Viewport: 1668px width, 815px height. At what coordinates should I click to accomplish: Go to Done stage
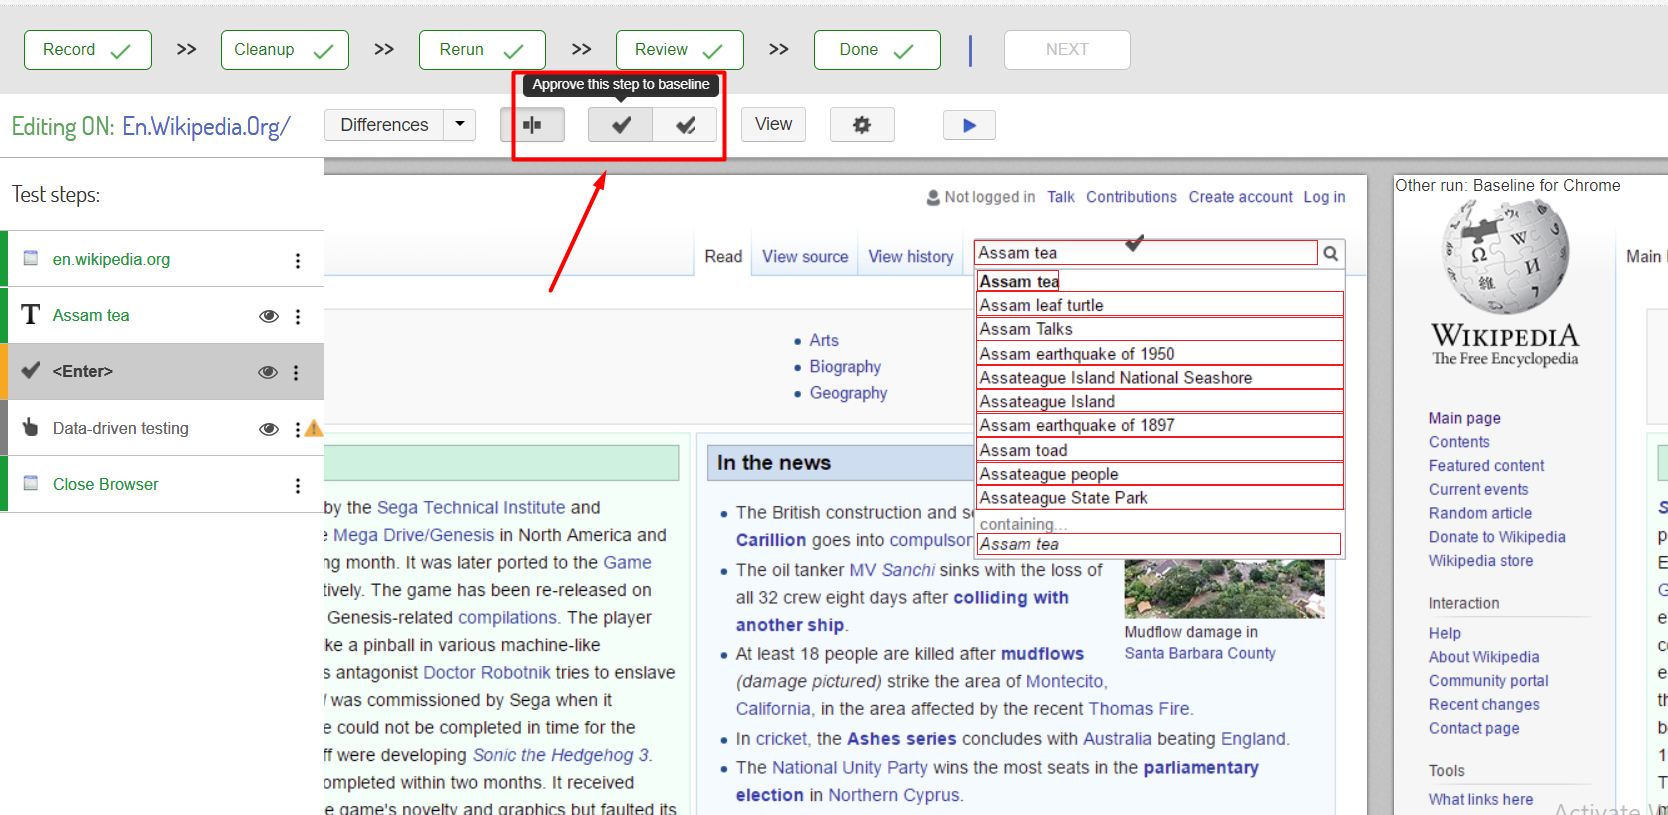click(x=877, y=50)
